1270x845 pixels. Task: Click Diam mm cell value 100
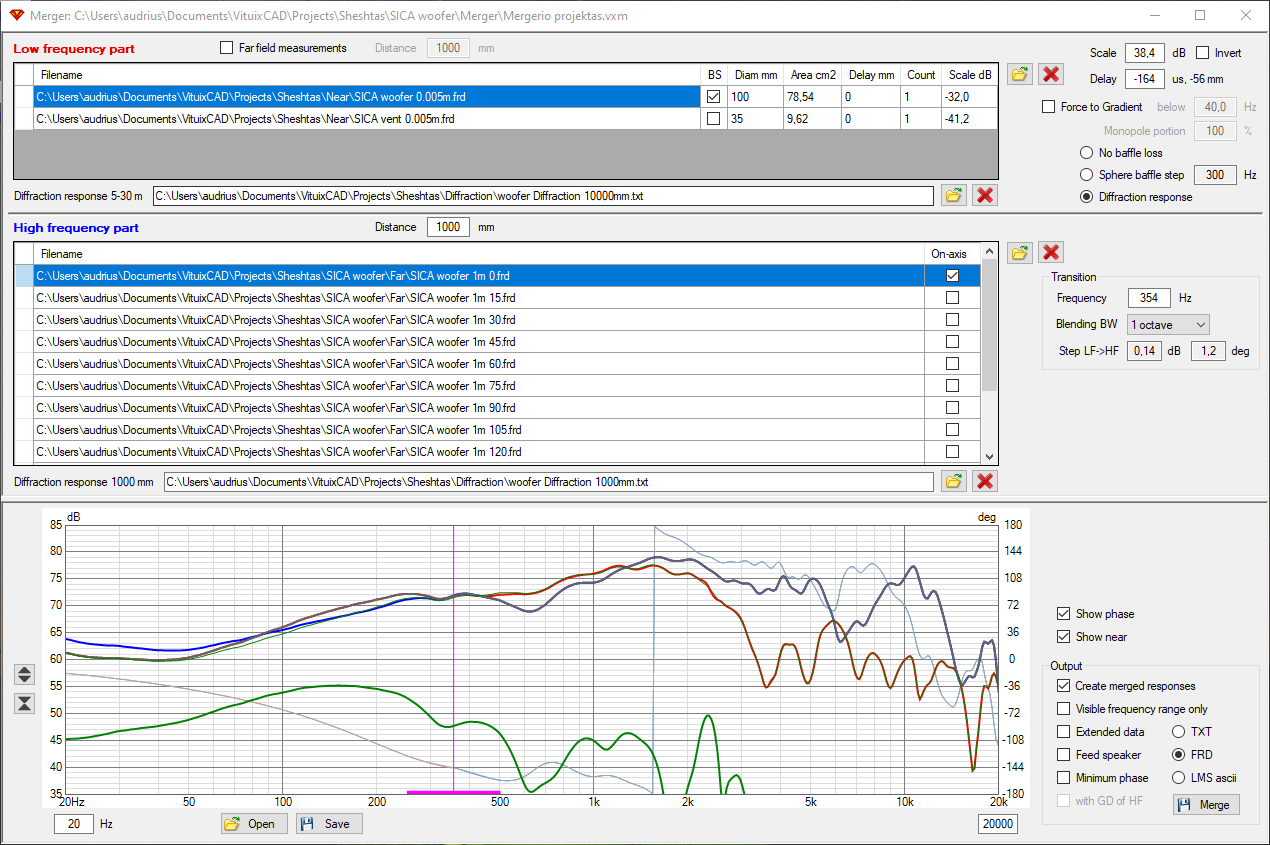click(755, 97)
